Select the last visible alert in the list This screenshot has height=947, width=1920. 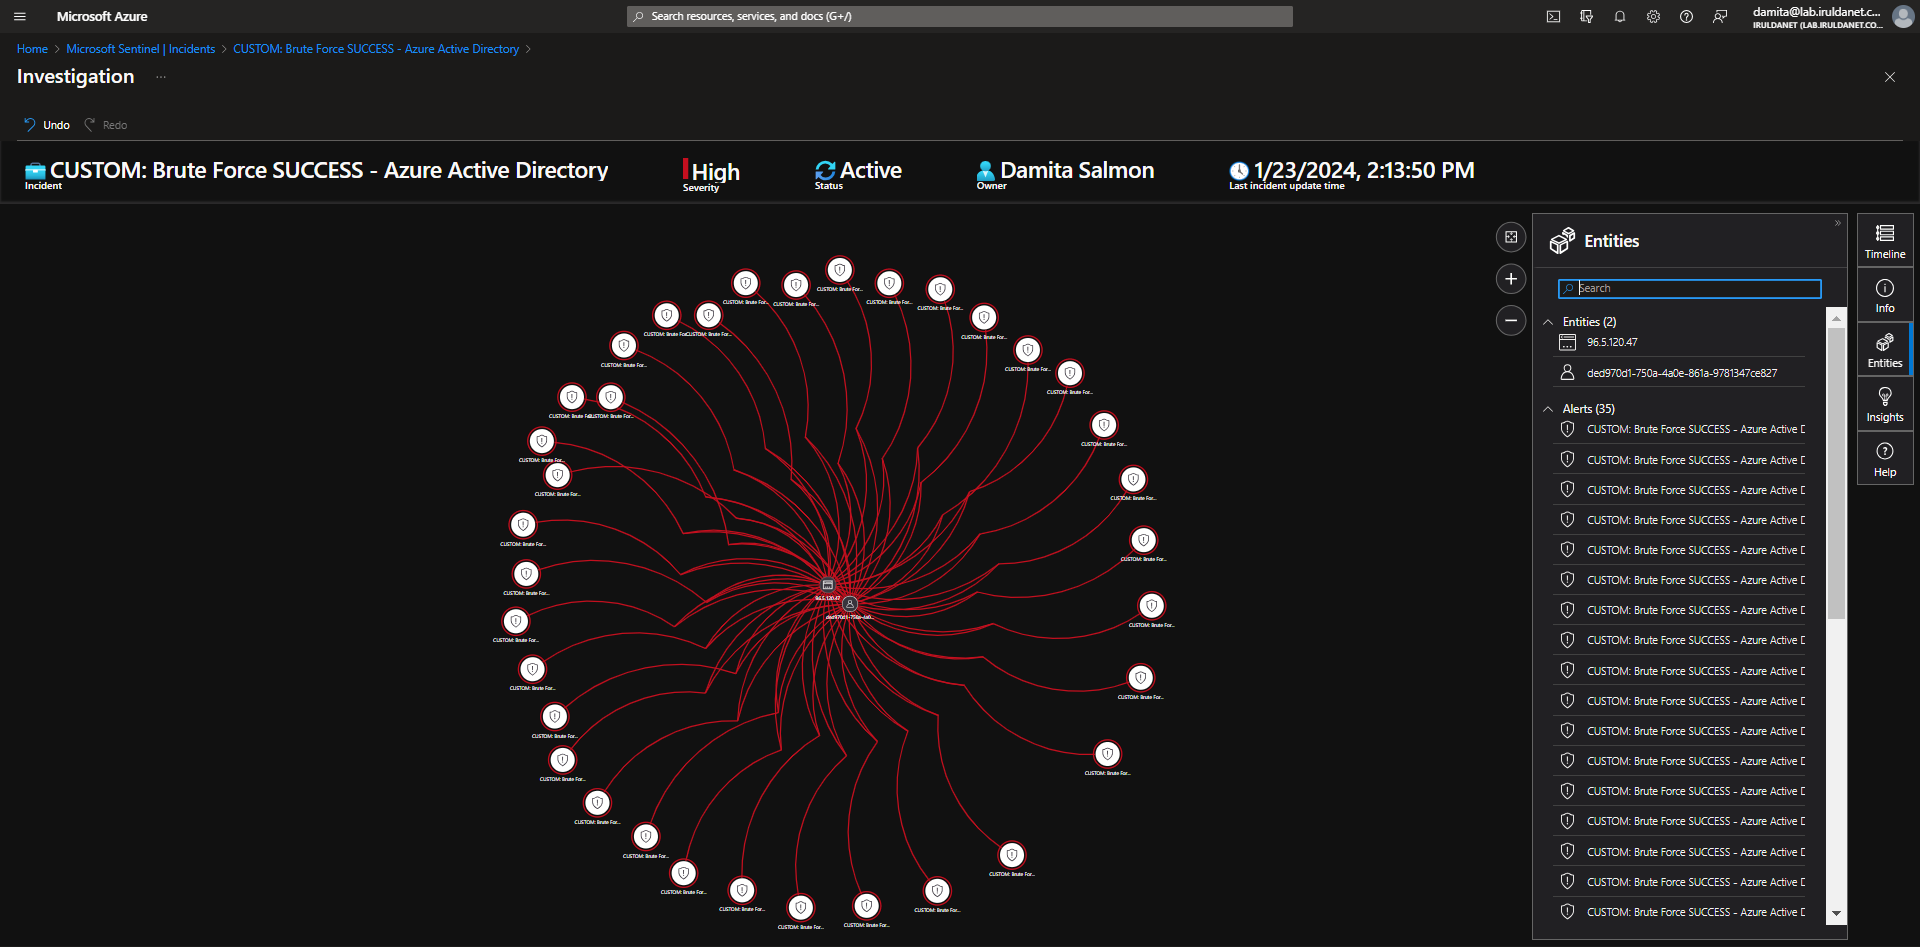point(1681,912)
